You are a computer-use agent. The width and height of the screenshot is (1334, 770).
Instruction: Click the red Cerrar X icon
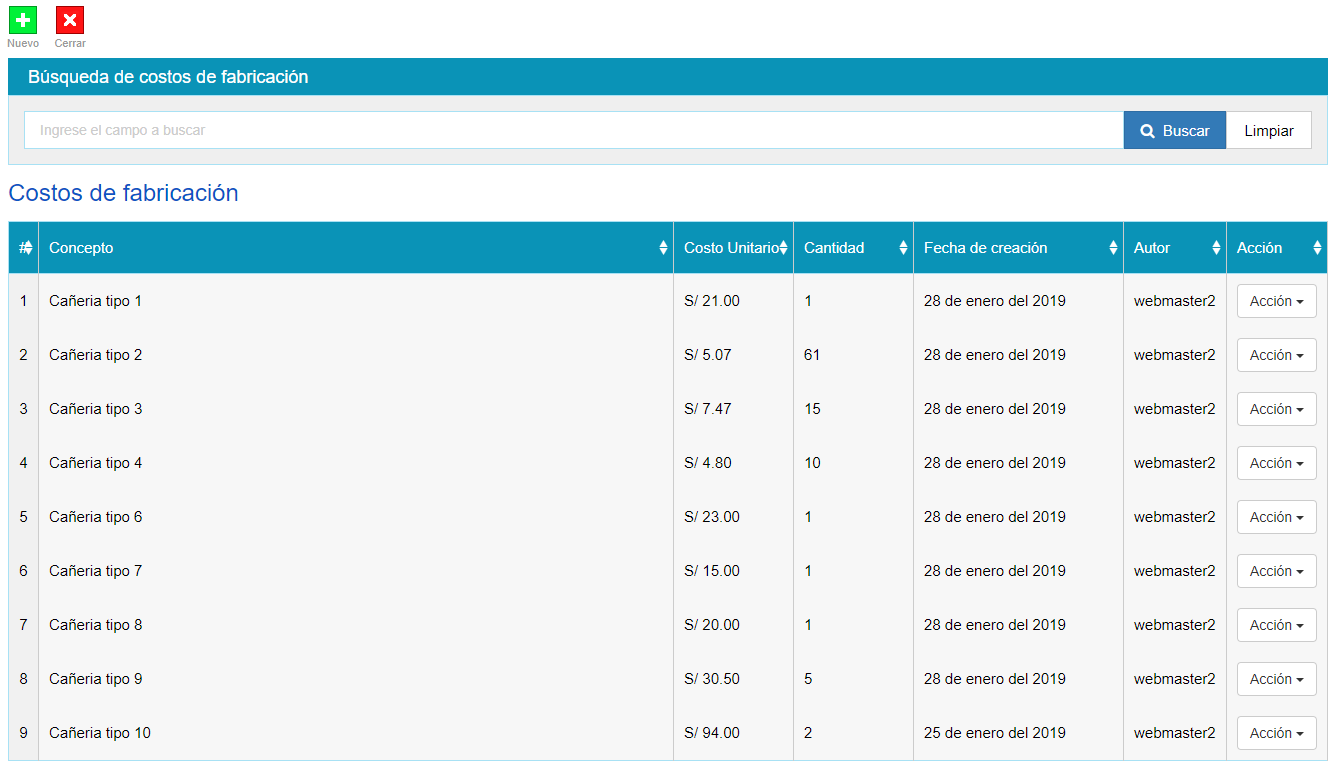click(70, 20)
